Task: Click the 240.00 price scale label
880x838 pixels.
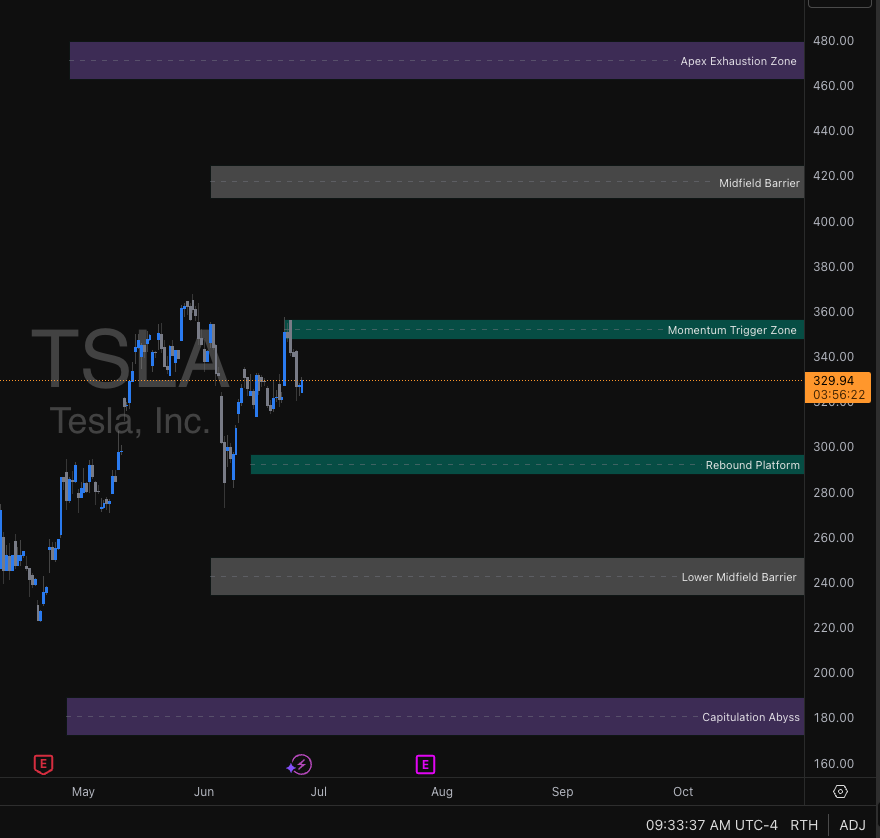Action: [833, 583]
